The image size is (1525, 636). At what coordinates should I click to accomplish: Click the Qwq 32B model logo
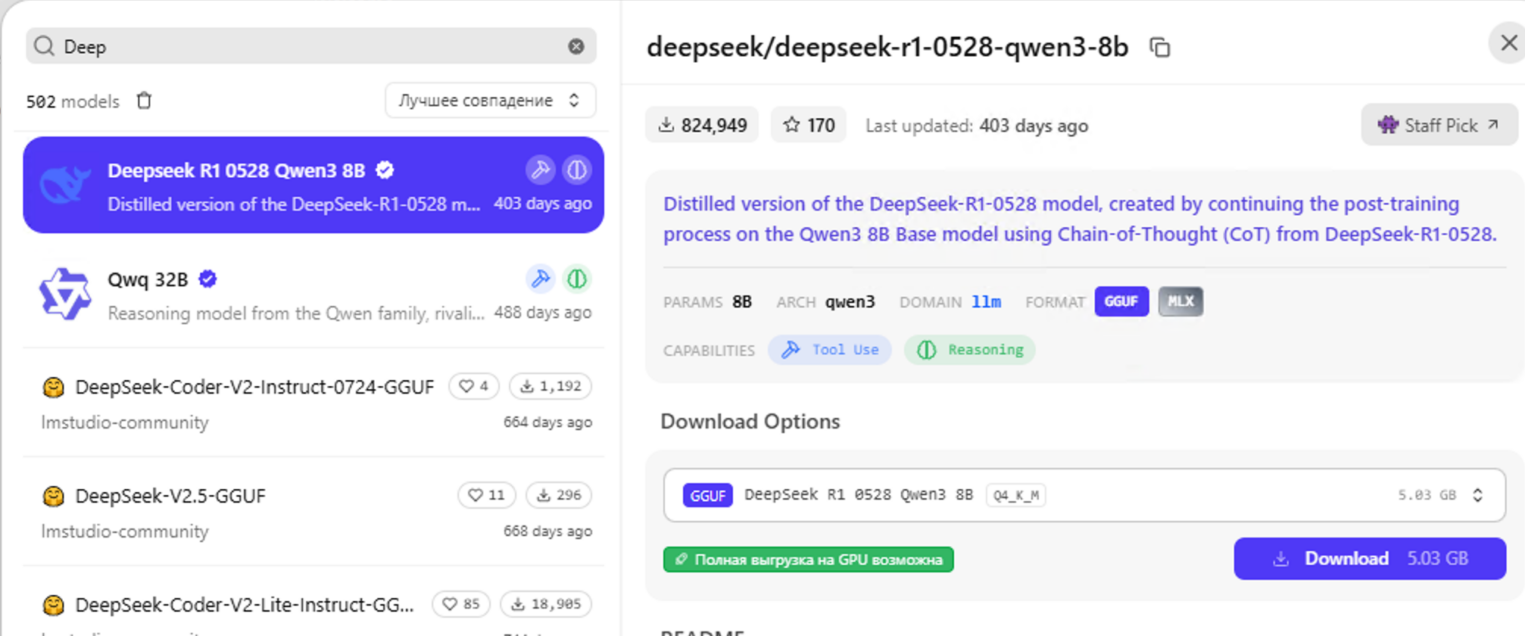pos(65,294)
